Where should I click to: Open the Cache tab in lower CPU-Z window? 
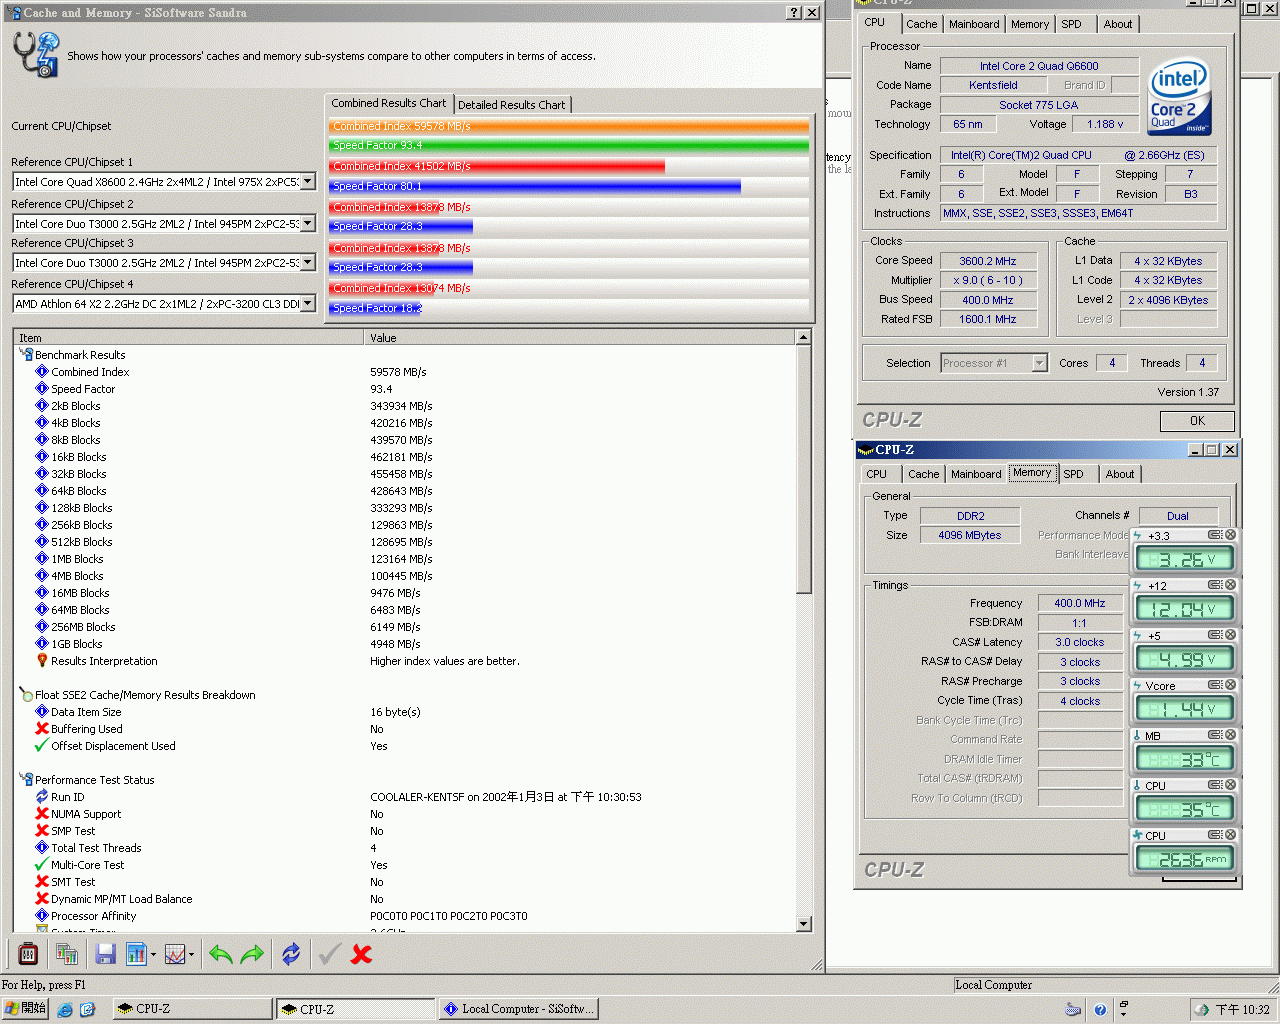click(x=923, y=474)
